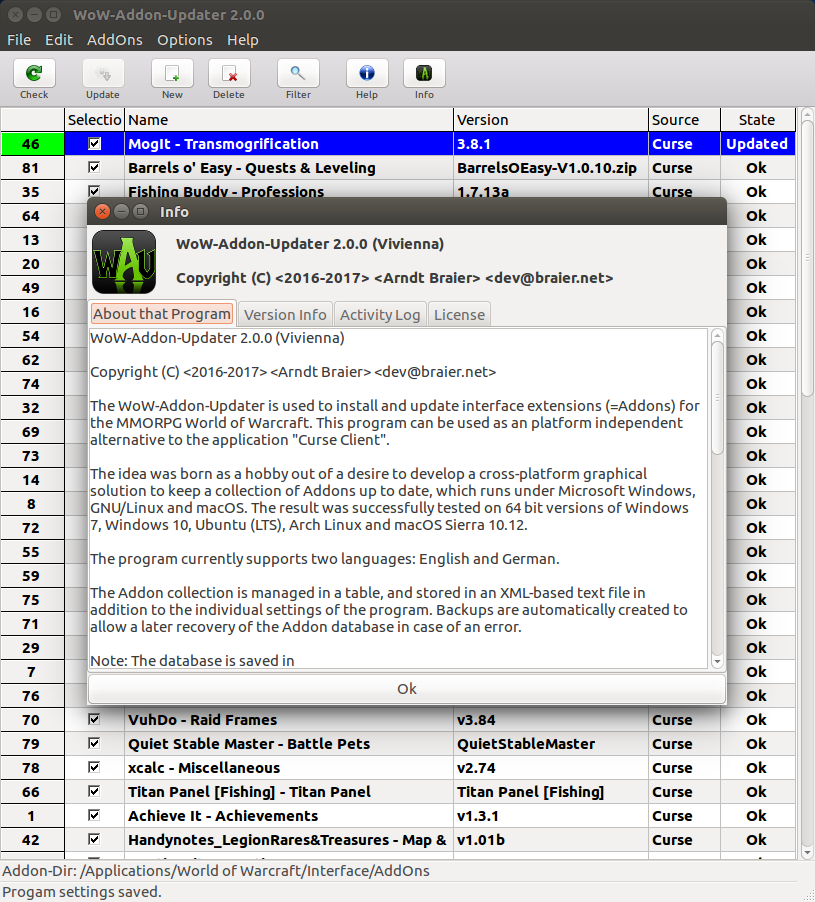Click Fishing Buddy - Professions name cell
This screenshot has height=902, width=815.
coord(289,191)
